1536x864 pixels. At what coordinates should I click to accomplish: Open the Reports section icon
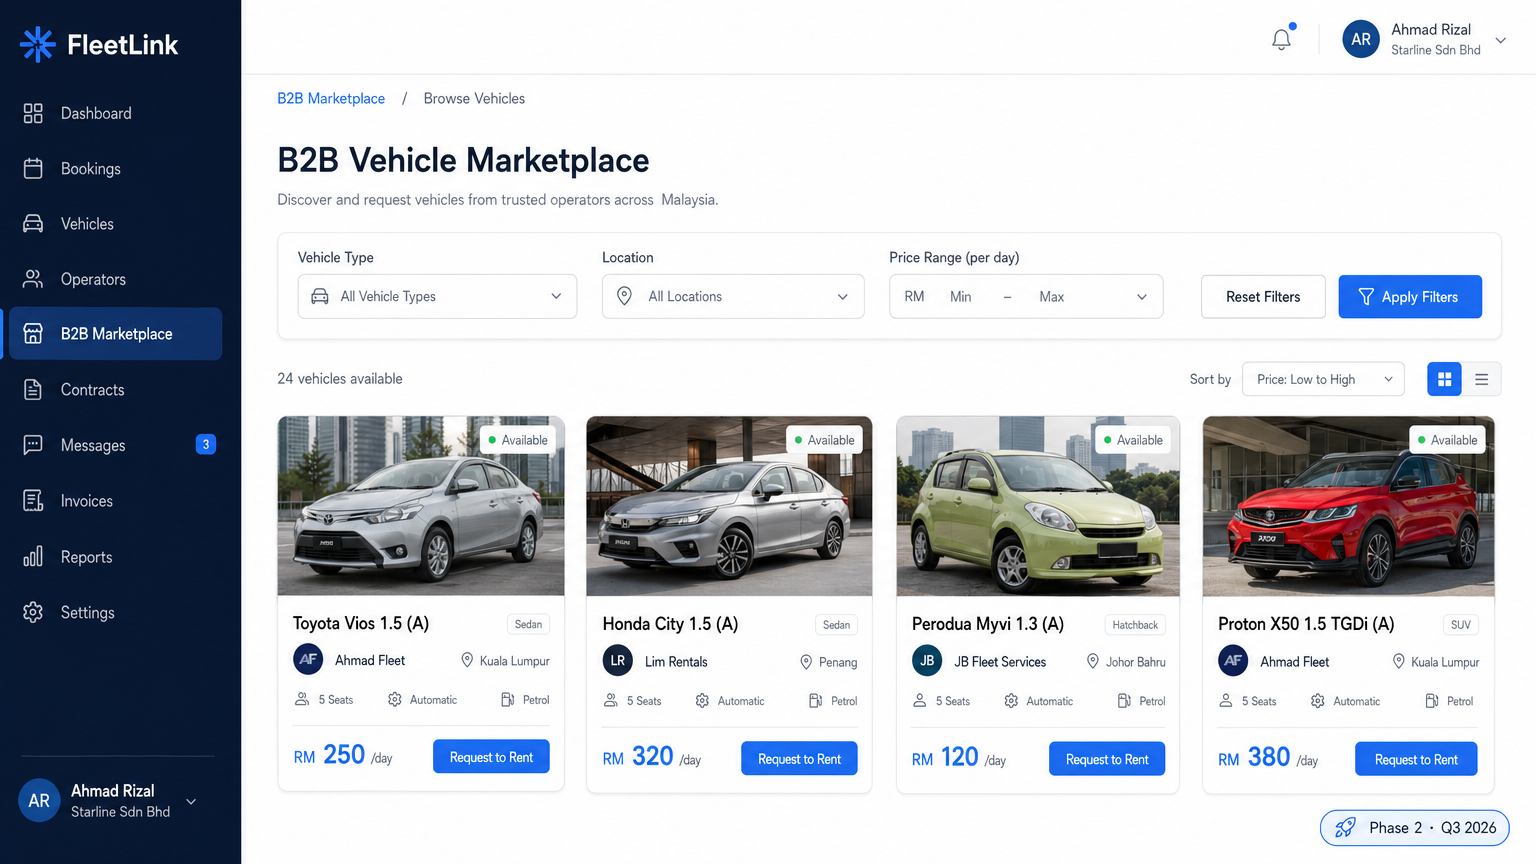pos(31,557)
